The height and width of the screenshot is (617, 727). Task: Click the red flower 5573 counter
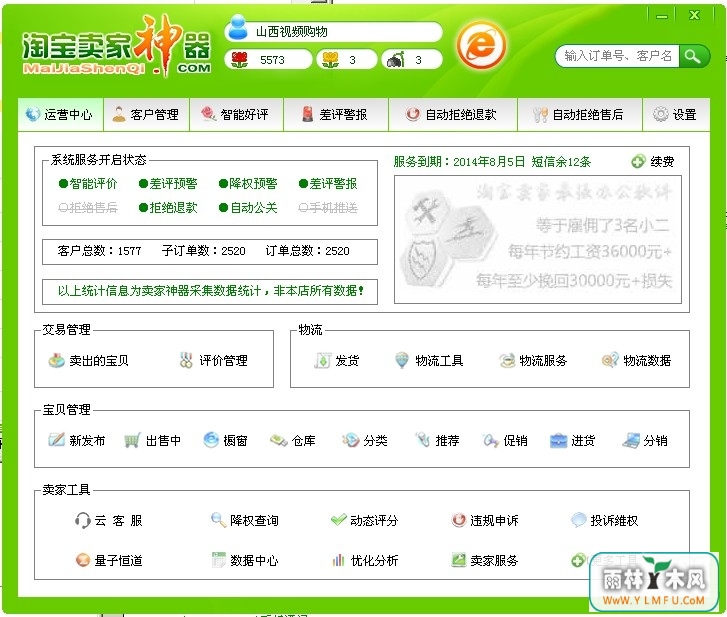268,60
